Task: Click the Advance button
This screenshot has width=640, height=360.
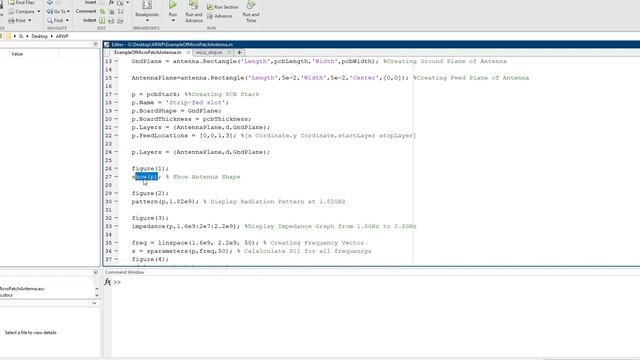Action: point(220,16)
